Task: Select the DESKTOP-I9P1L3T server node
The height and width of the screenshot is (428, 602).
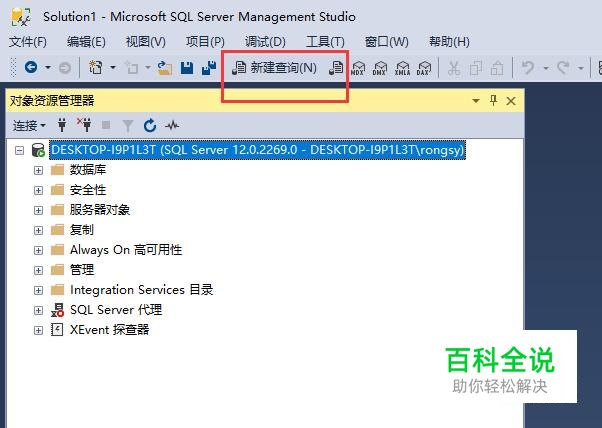Action: 257,150
